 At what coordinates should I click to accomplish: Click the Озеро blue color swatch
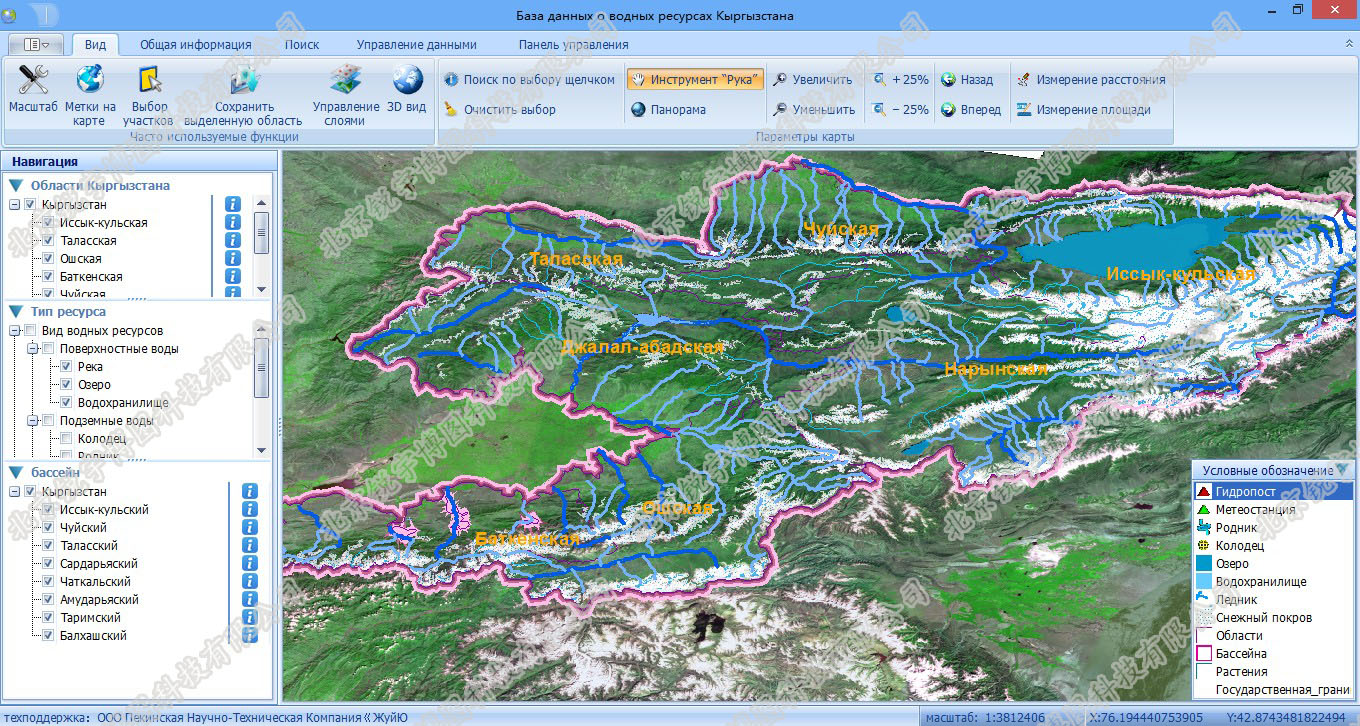(1204, 564)
